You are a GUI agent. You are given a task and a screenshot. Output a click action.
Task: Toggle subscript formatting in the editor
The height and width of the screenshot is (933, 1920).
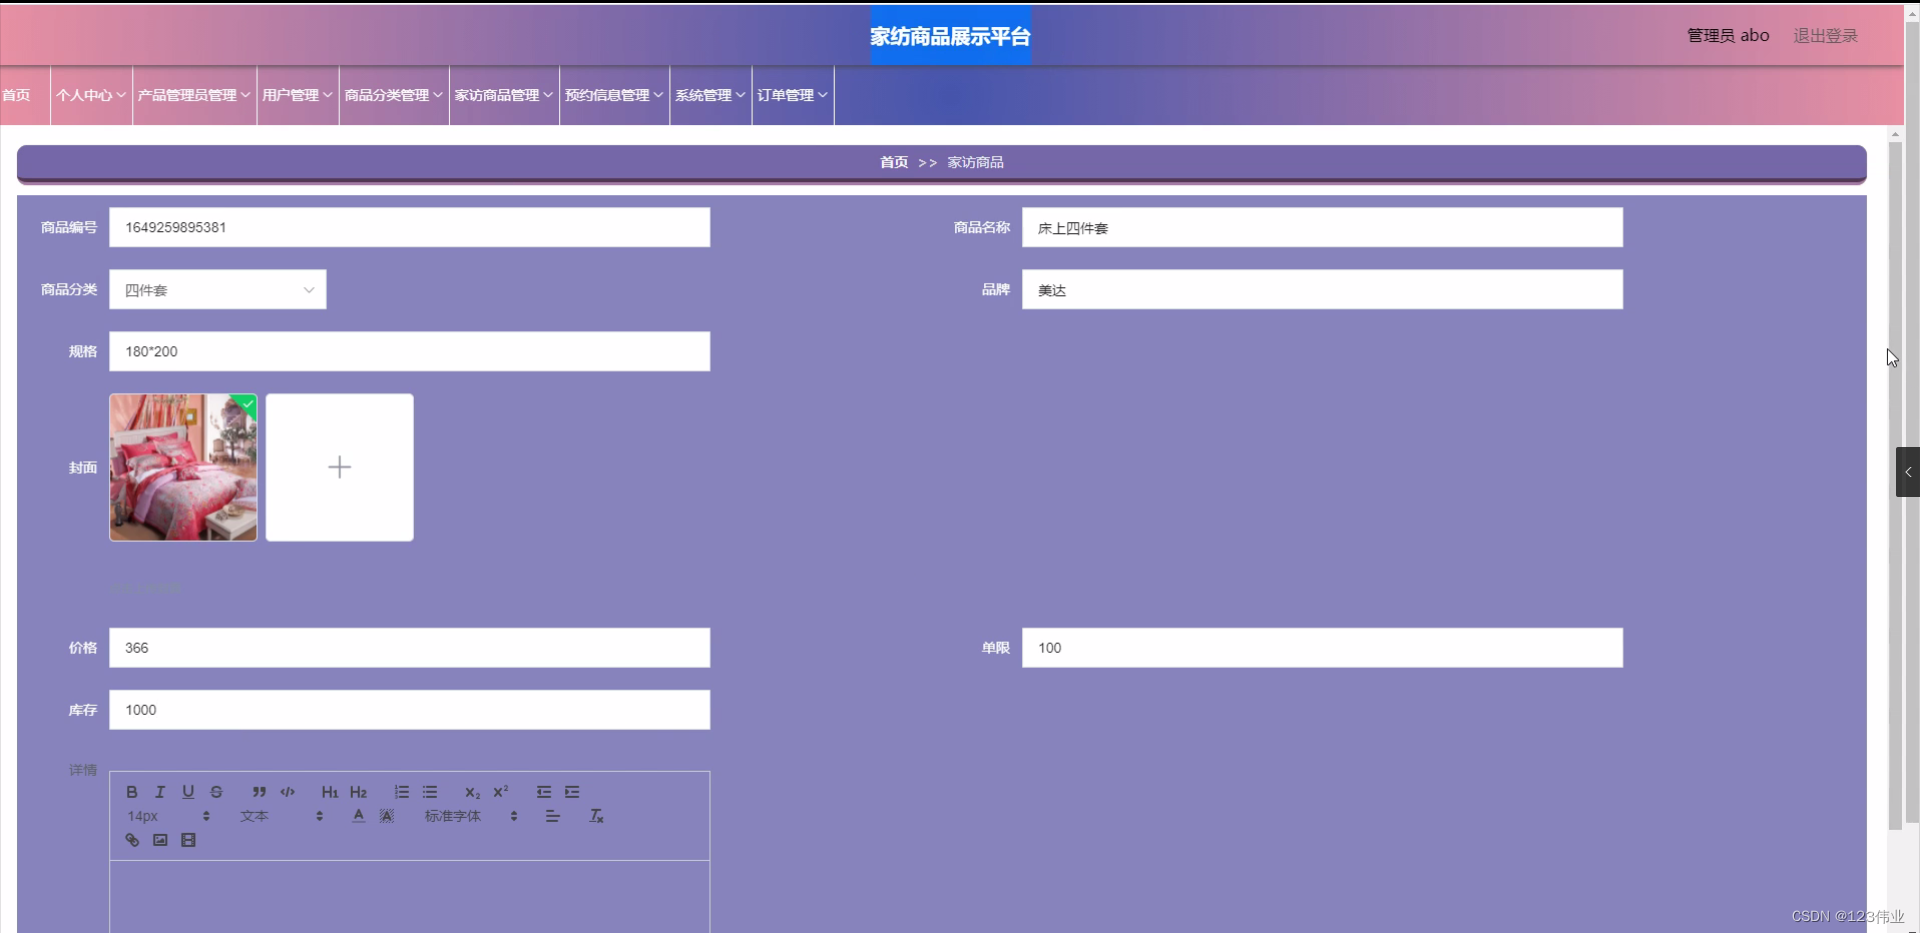(x=472, y=791)
